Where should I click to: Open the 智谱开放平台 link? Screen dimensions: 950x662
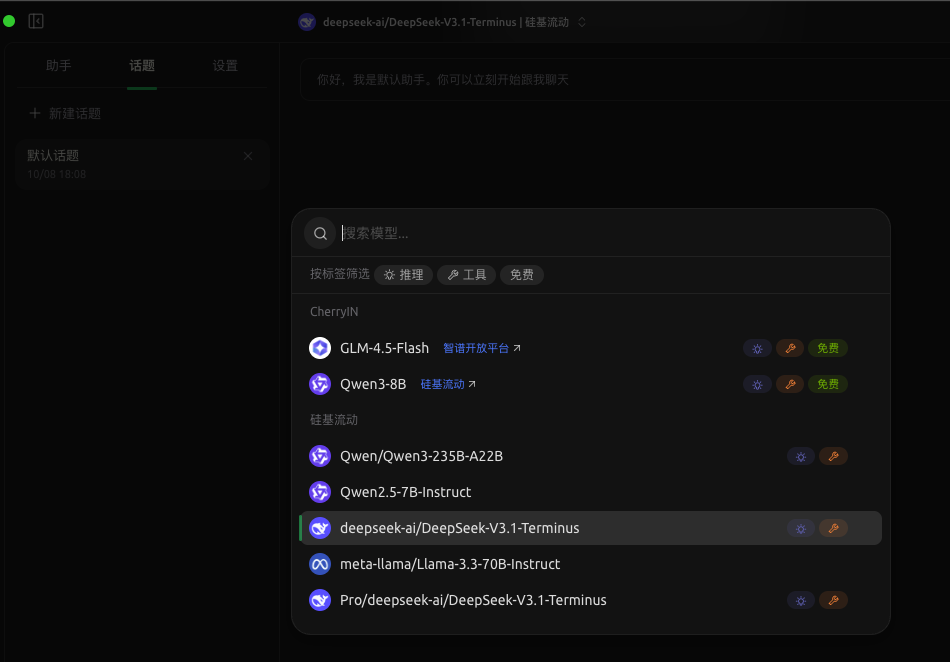(482, 348)
